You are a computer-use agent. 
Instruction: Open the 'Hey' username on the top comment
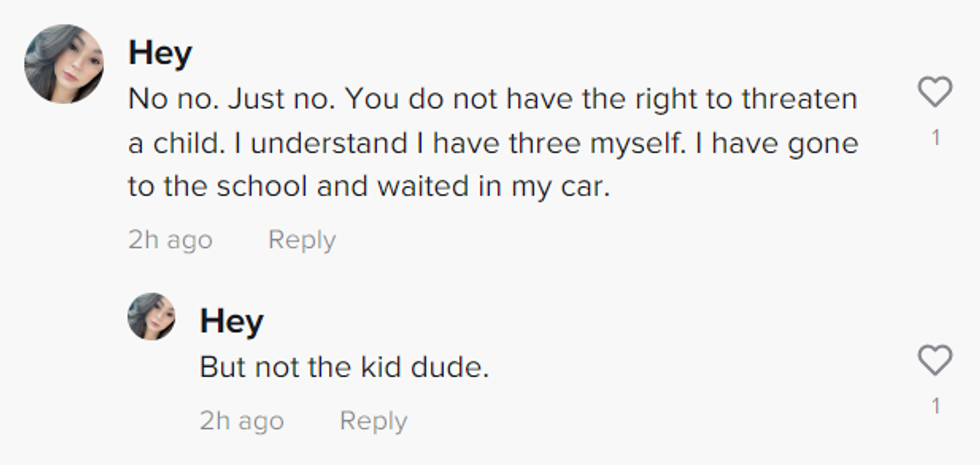(160, 53)
